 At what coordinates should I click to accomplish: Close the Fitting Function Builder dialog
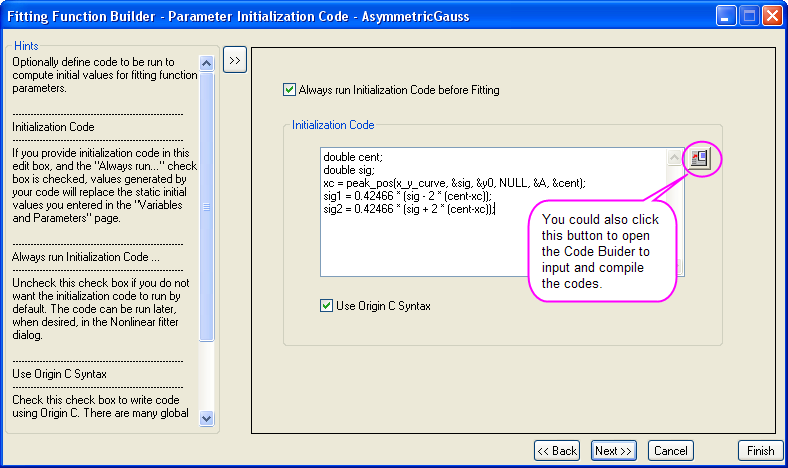tap(771, 16)
